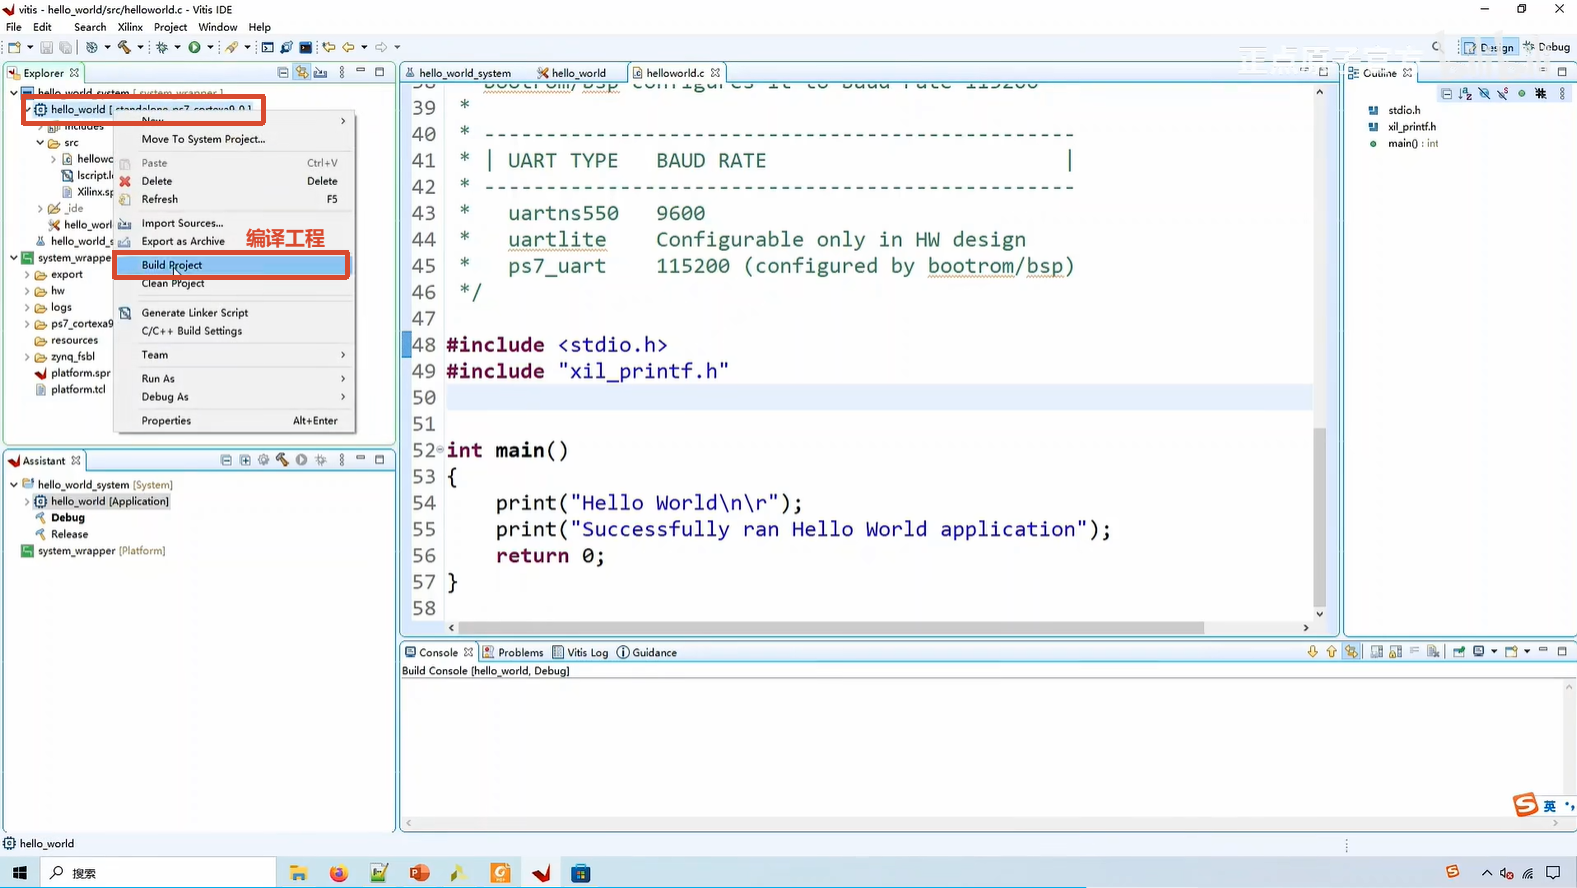Expand all in the Assistant panel
The height and width of the screenshot is (888, 1577).
tap(245, 460)
